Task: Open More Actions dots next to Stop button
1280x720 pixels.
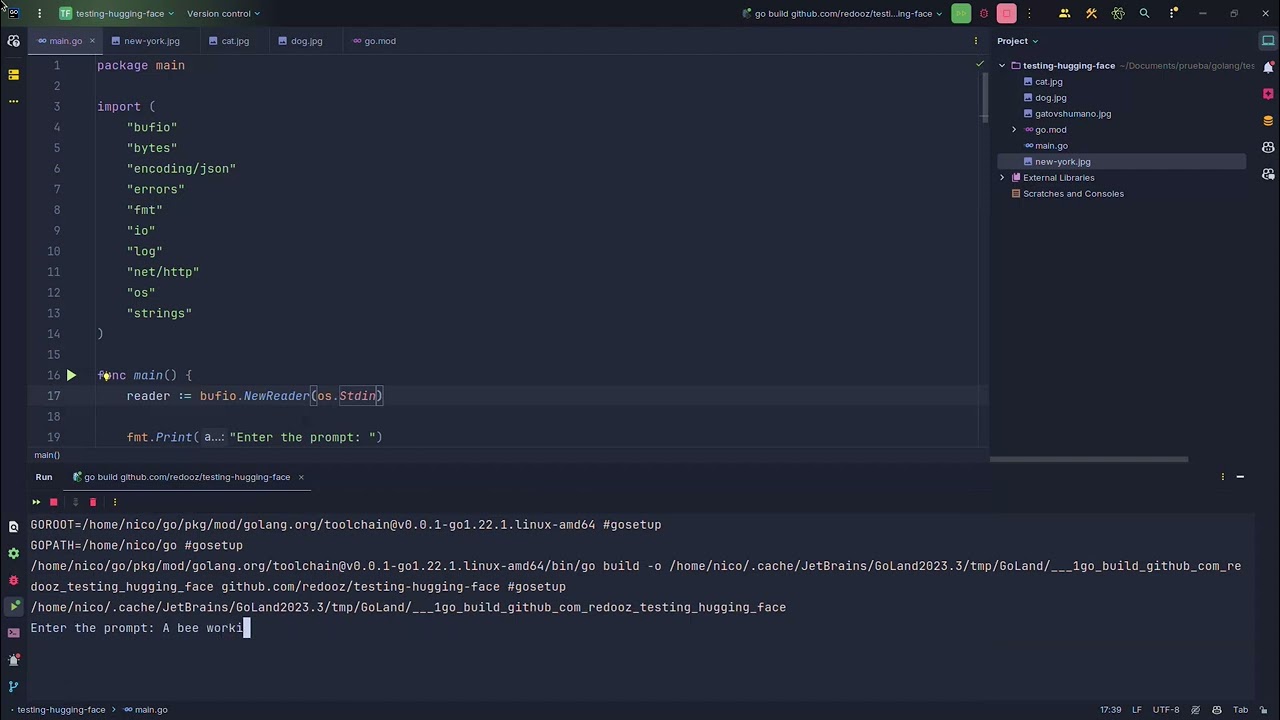Action: pyautogui.click(x=1030, y=13)
